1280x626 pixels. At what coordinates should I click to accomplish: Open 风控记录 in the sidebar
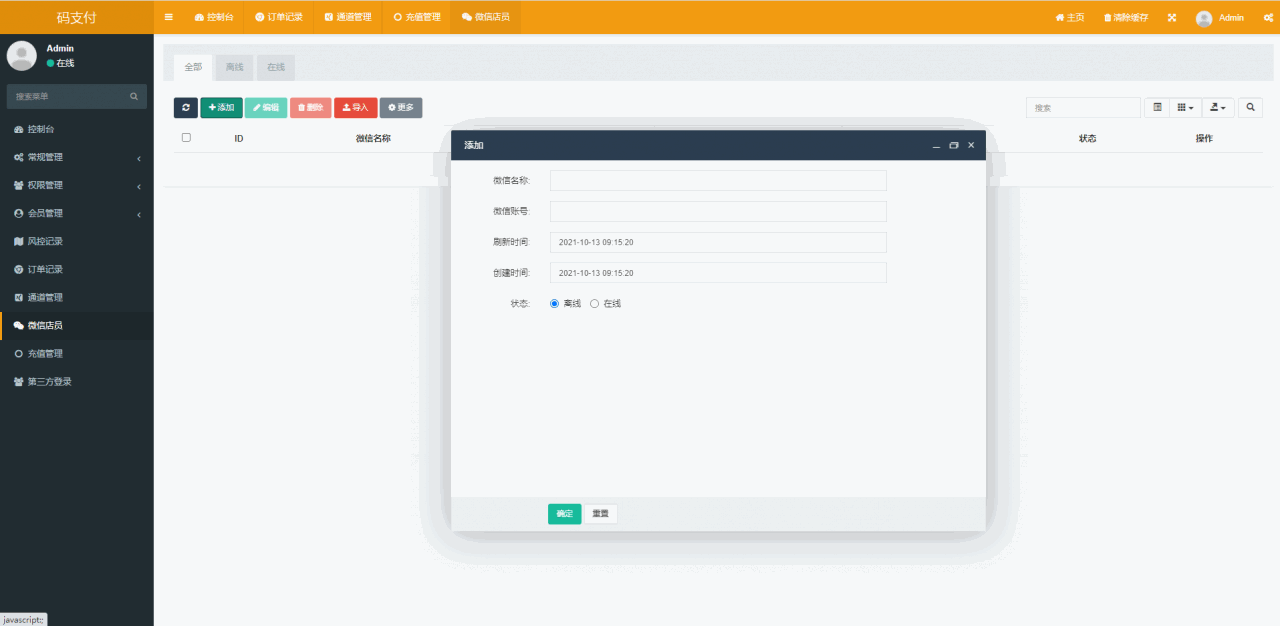point(45,241)
